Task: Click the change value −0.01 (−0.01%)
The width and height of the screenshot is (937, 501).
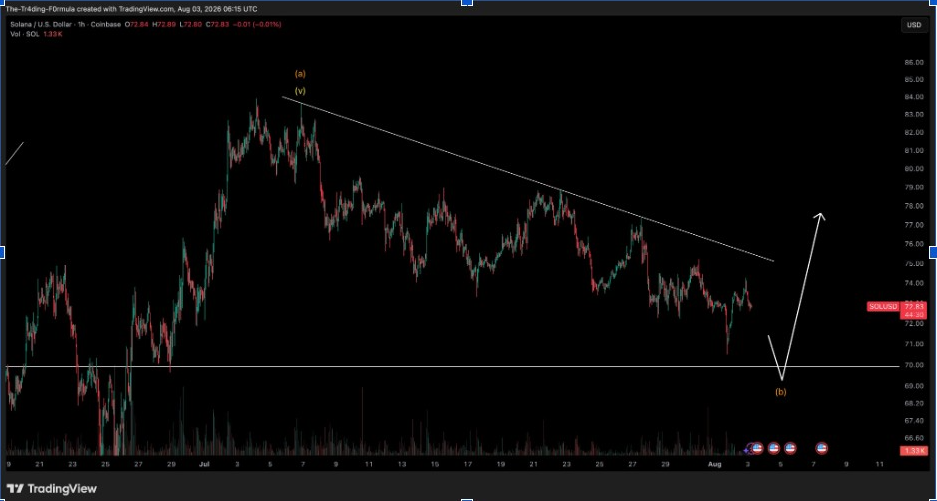Action: pos(256,25)
